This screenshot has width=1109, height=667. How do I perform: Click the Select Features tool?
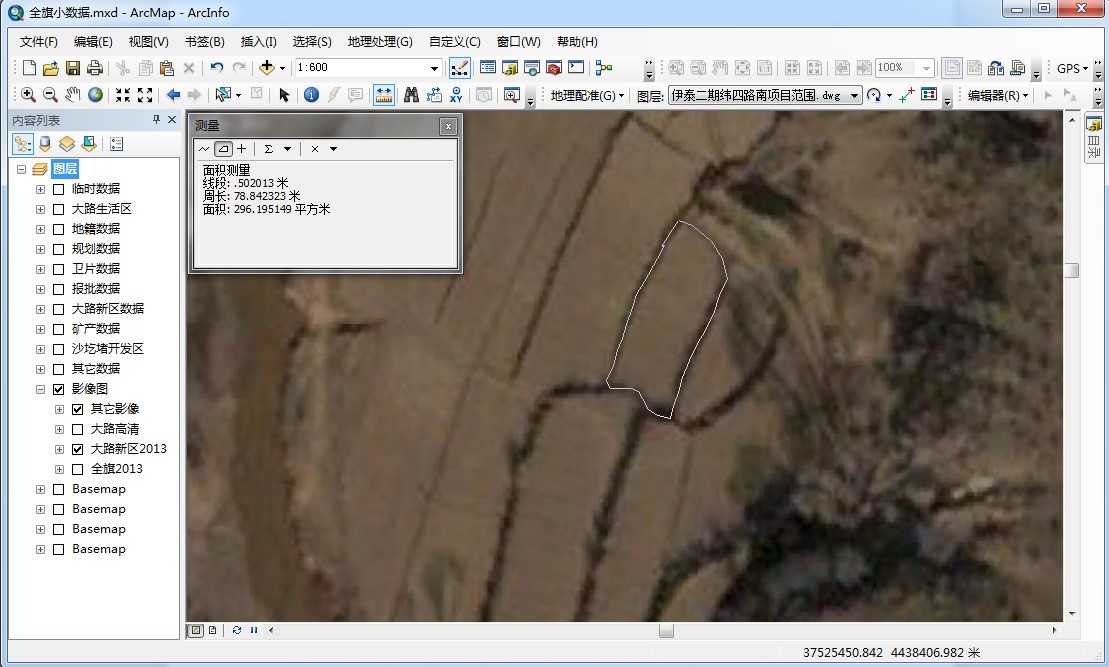pyautogui.click(x=223, y=95)
